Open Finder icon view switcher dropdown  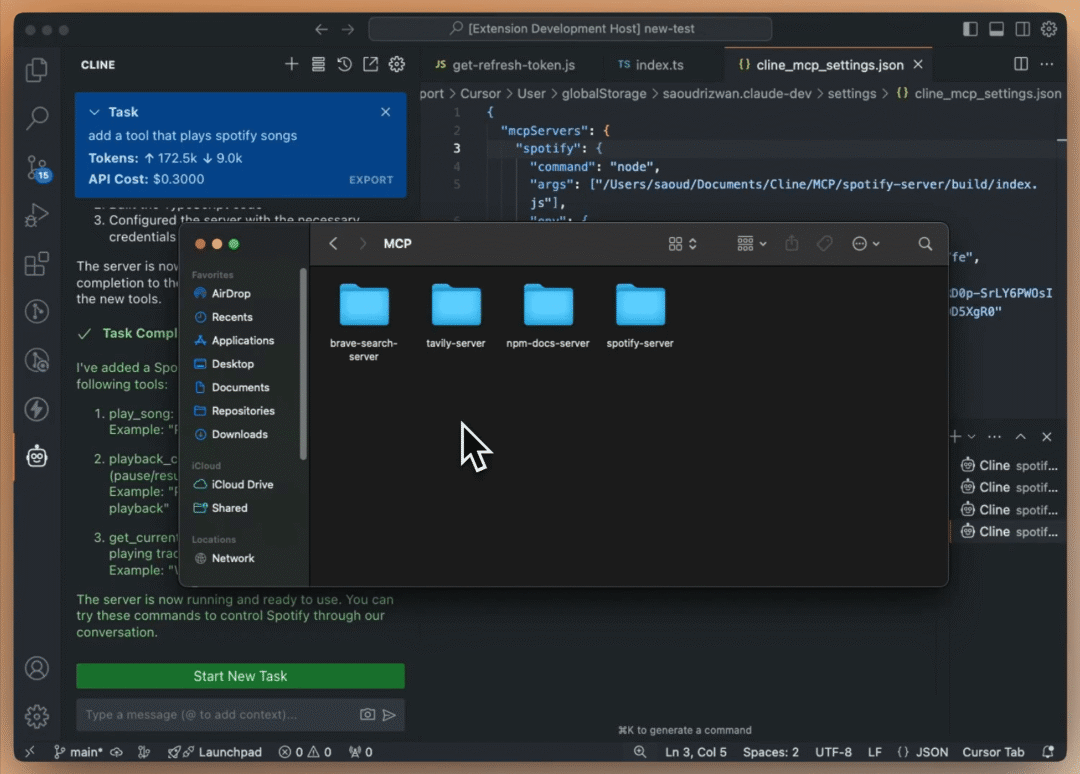tap(683, 244)
